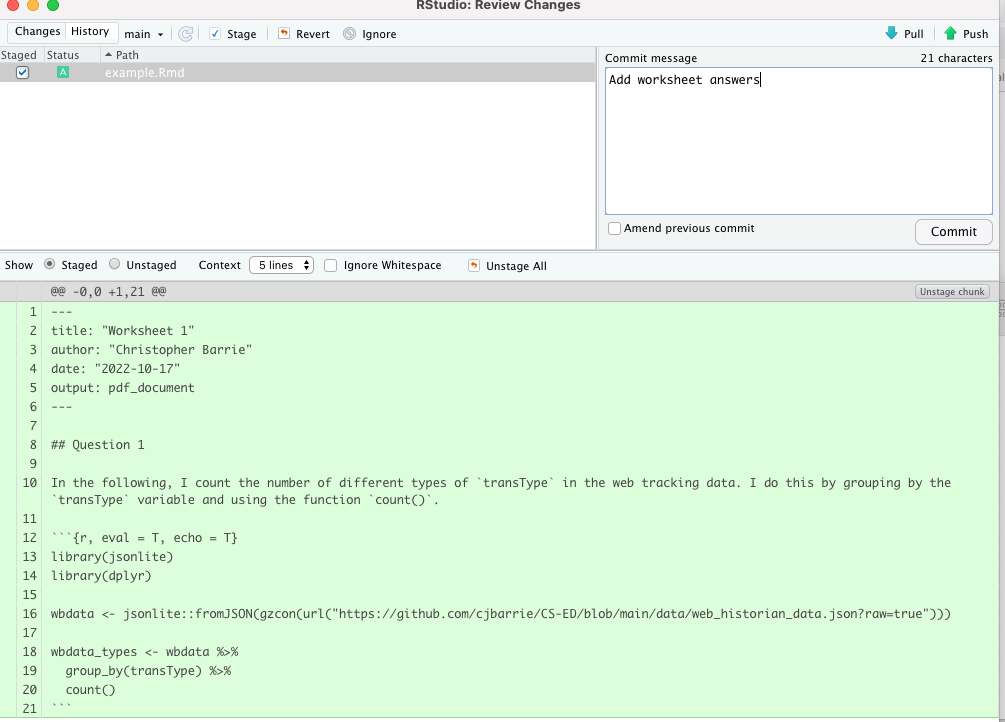
Task: Select the Staged radio button
Action: click(49, 264)
